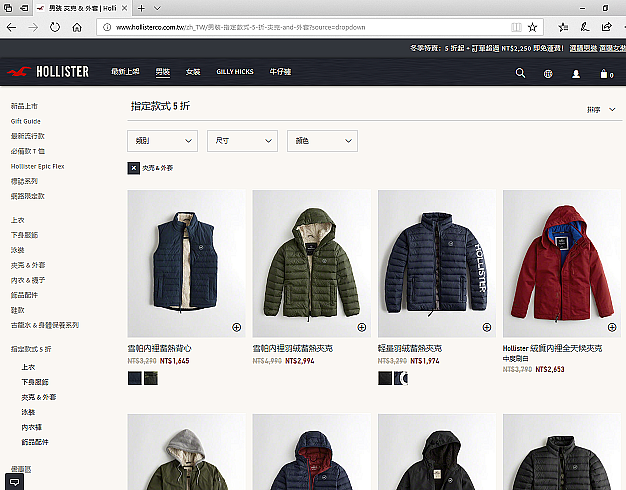The image size is (626, 490).
Task: Open a new browser tab with plus
Action: coord(141,8)
